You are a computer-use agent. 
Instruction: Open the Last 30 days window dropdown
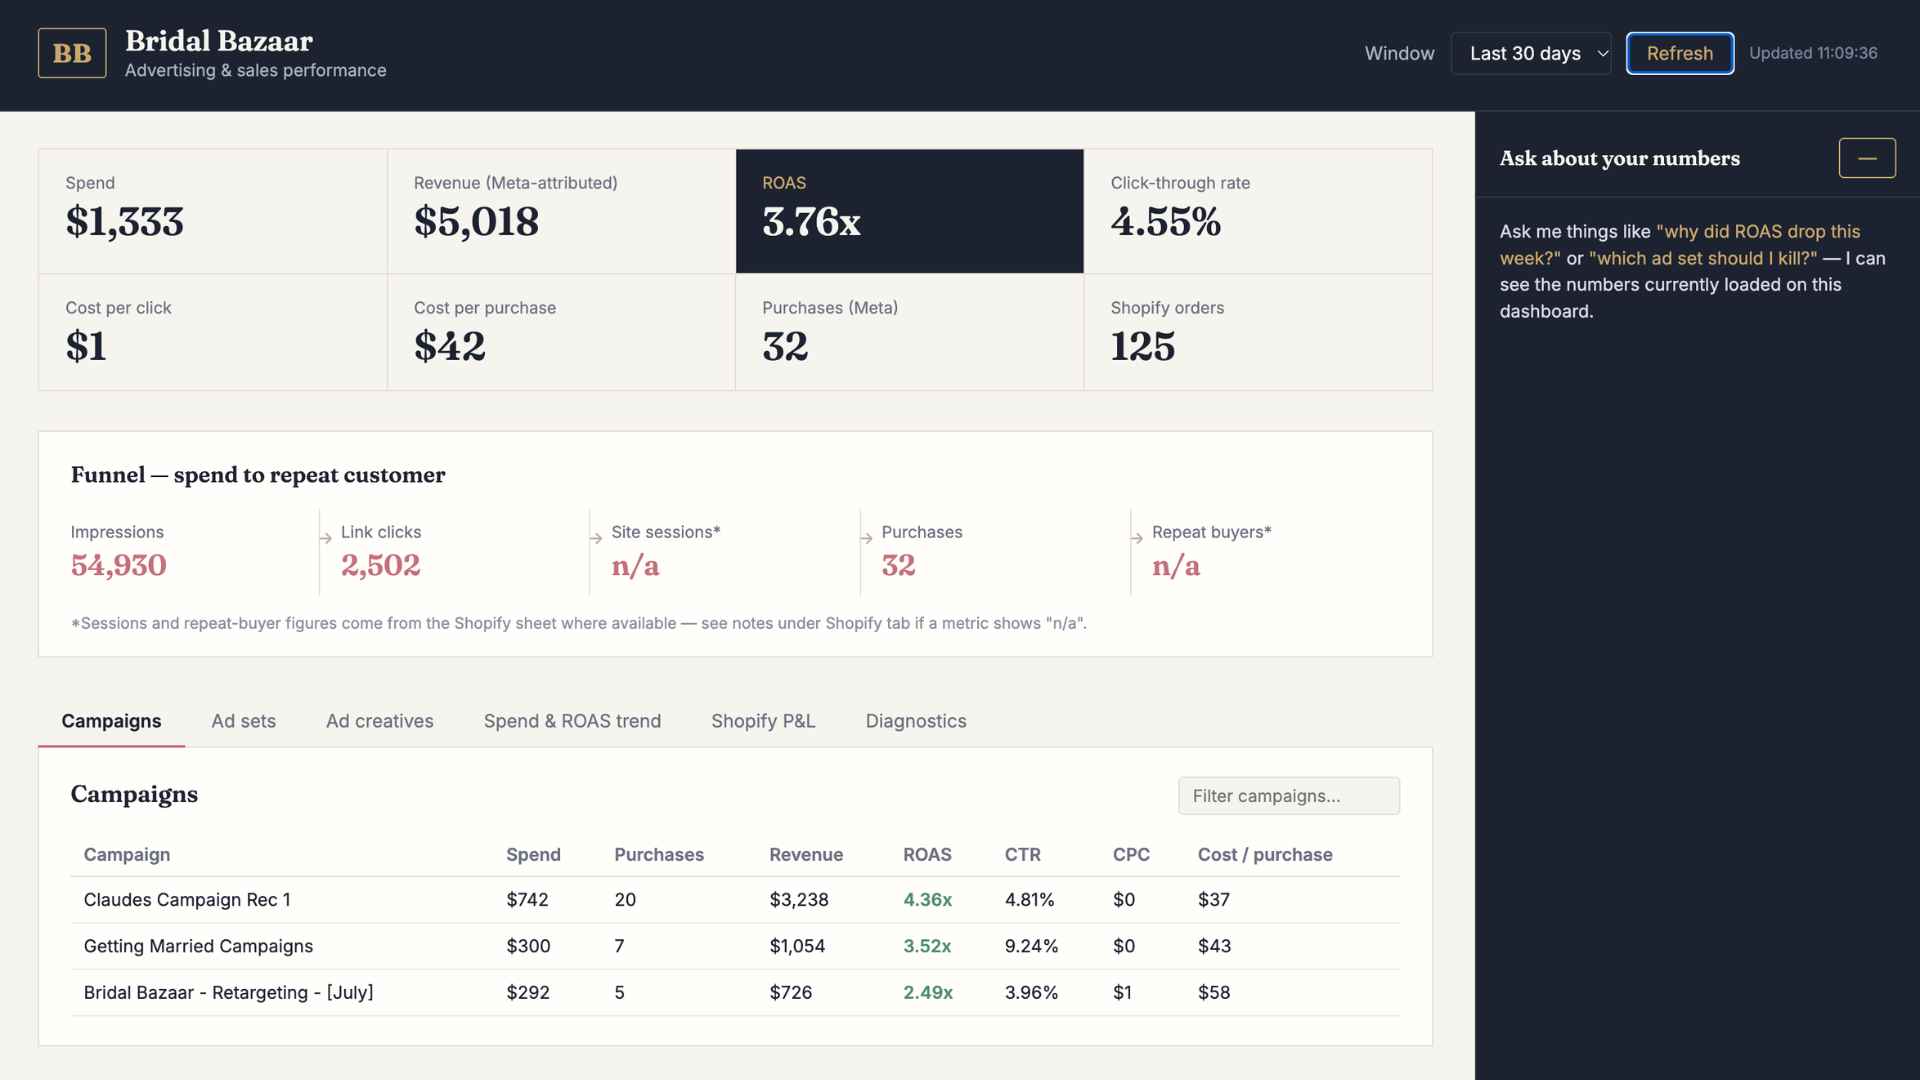point(1531,53)
